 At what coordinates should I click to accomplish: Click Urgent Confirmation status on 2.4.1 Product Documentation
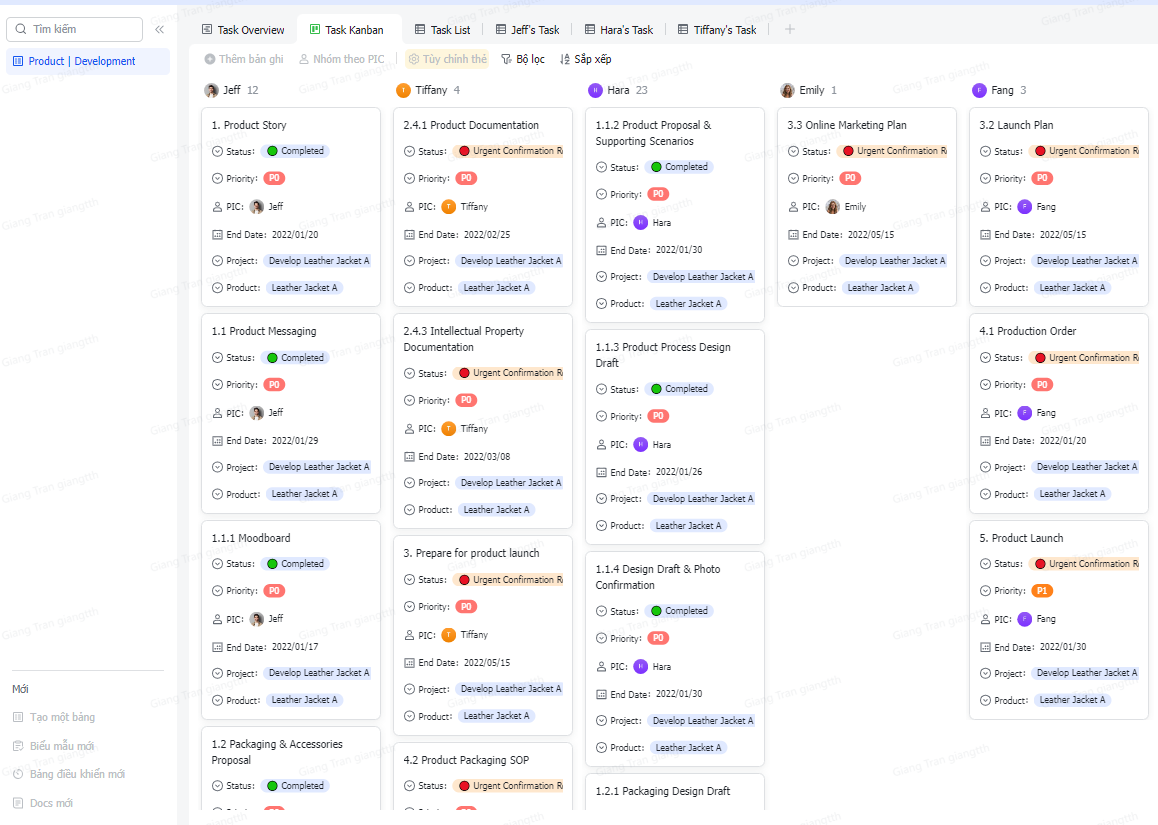(509, 151)
